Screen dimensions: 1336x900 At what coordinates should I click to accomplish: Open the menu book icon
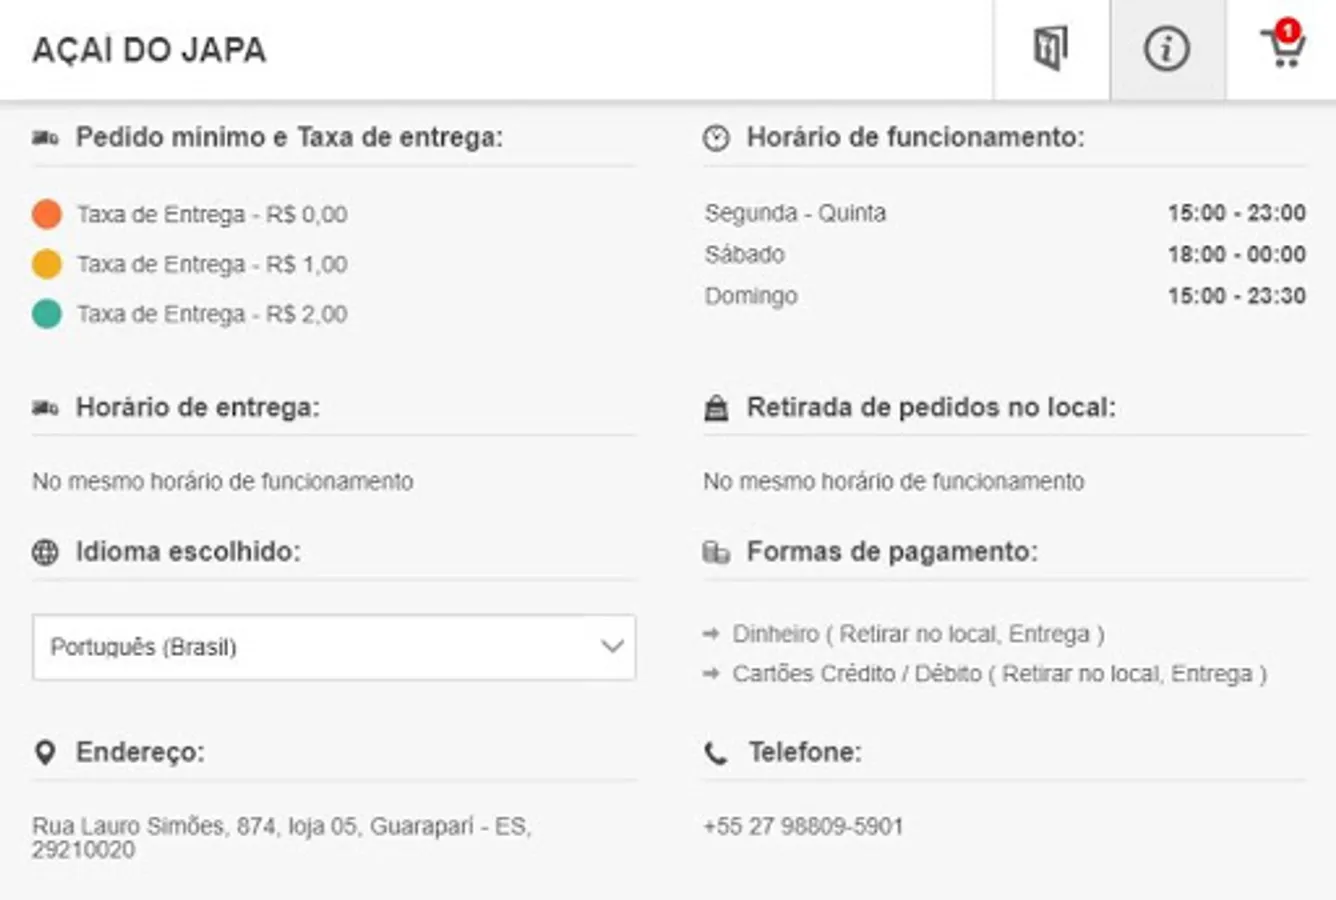tap(1050, 49)
